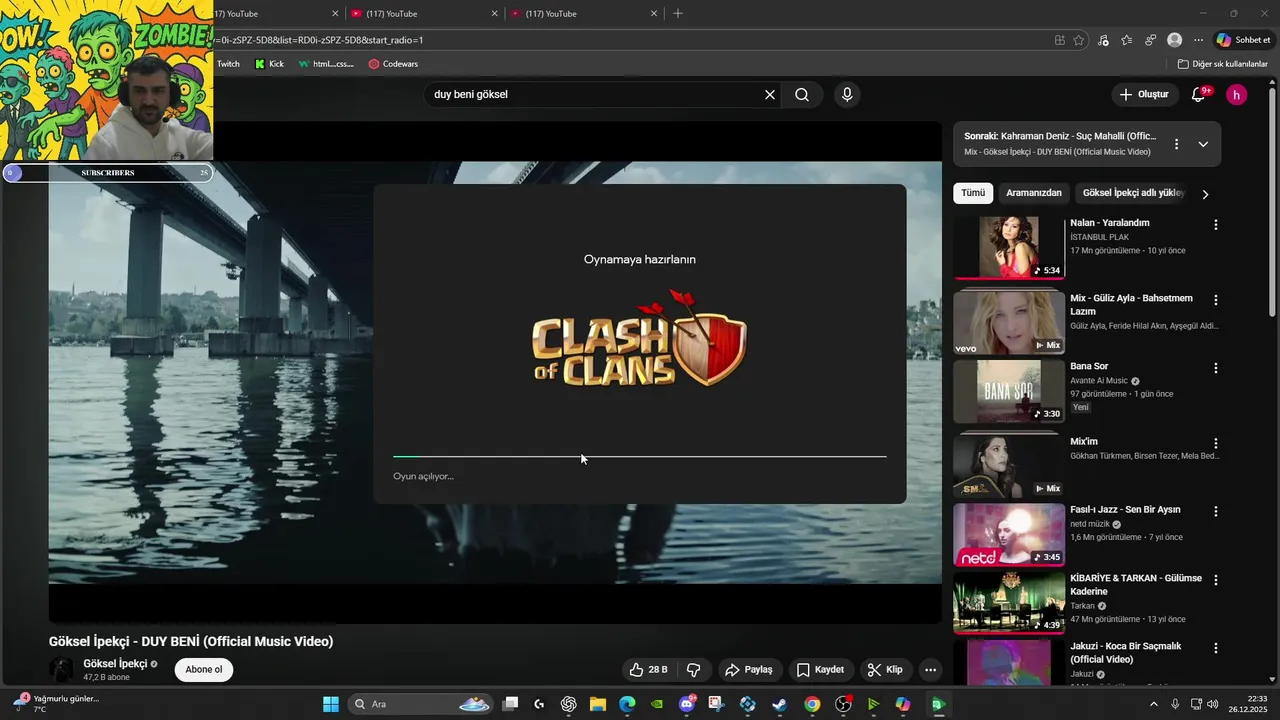Click the Oluştur create button

pos(1144,94)
